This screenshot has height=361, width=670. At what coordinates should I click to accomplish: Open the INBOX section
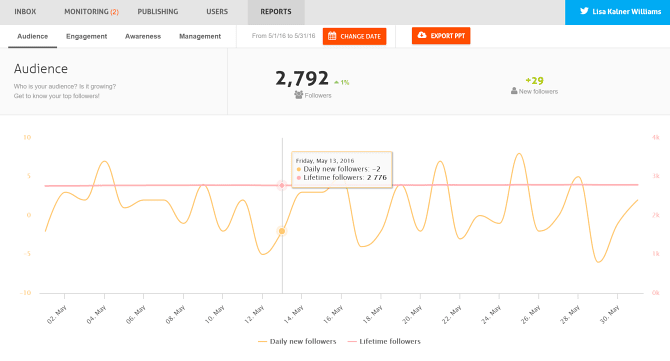[x=25, y=12]
